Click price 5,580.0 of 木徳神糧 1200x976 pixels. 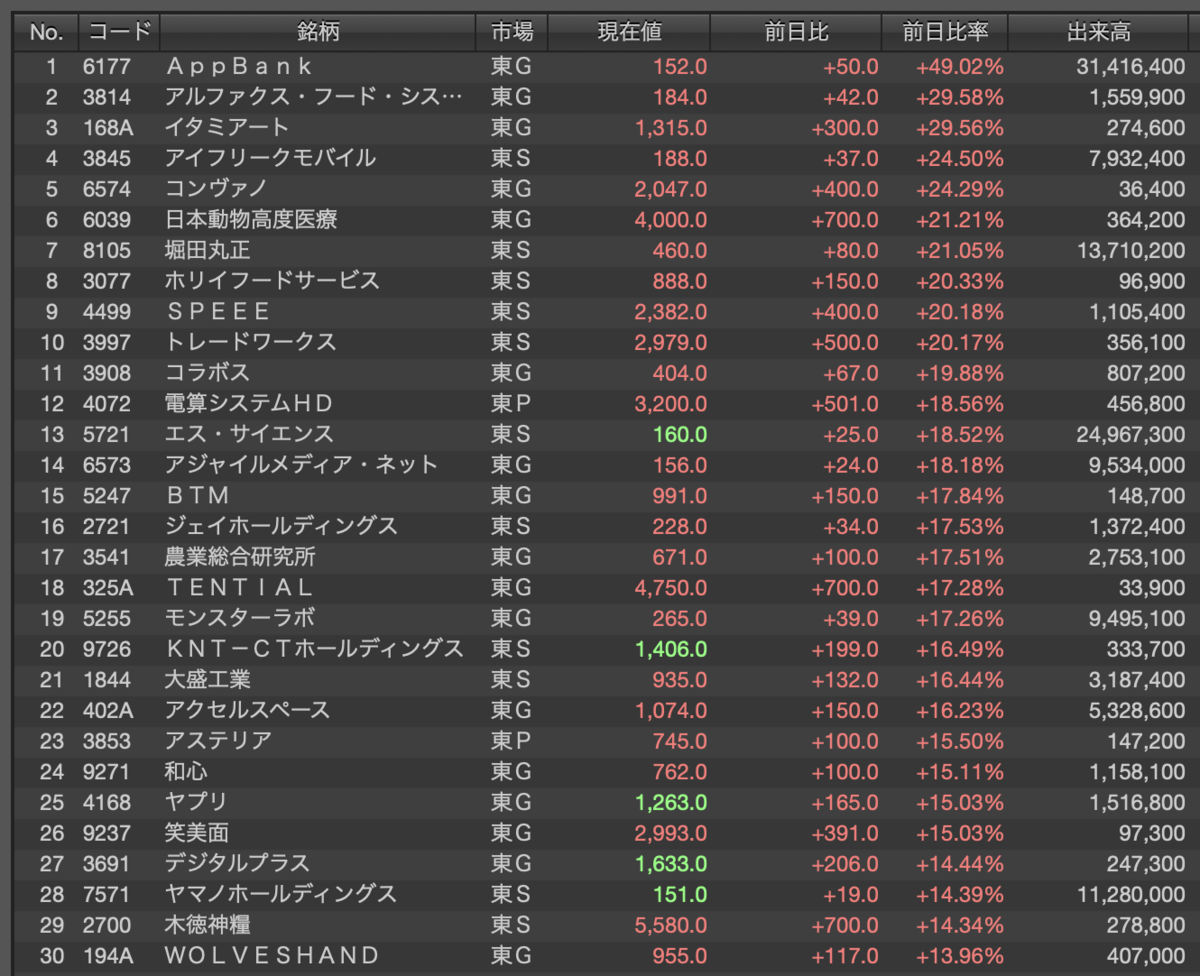coord(671,925)
